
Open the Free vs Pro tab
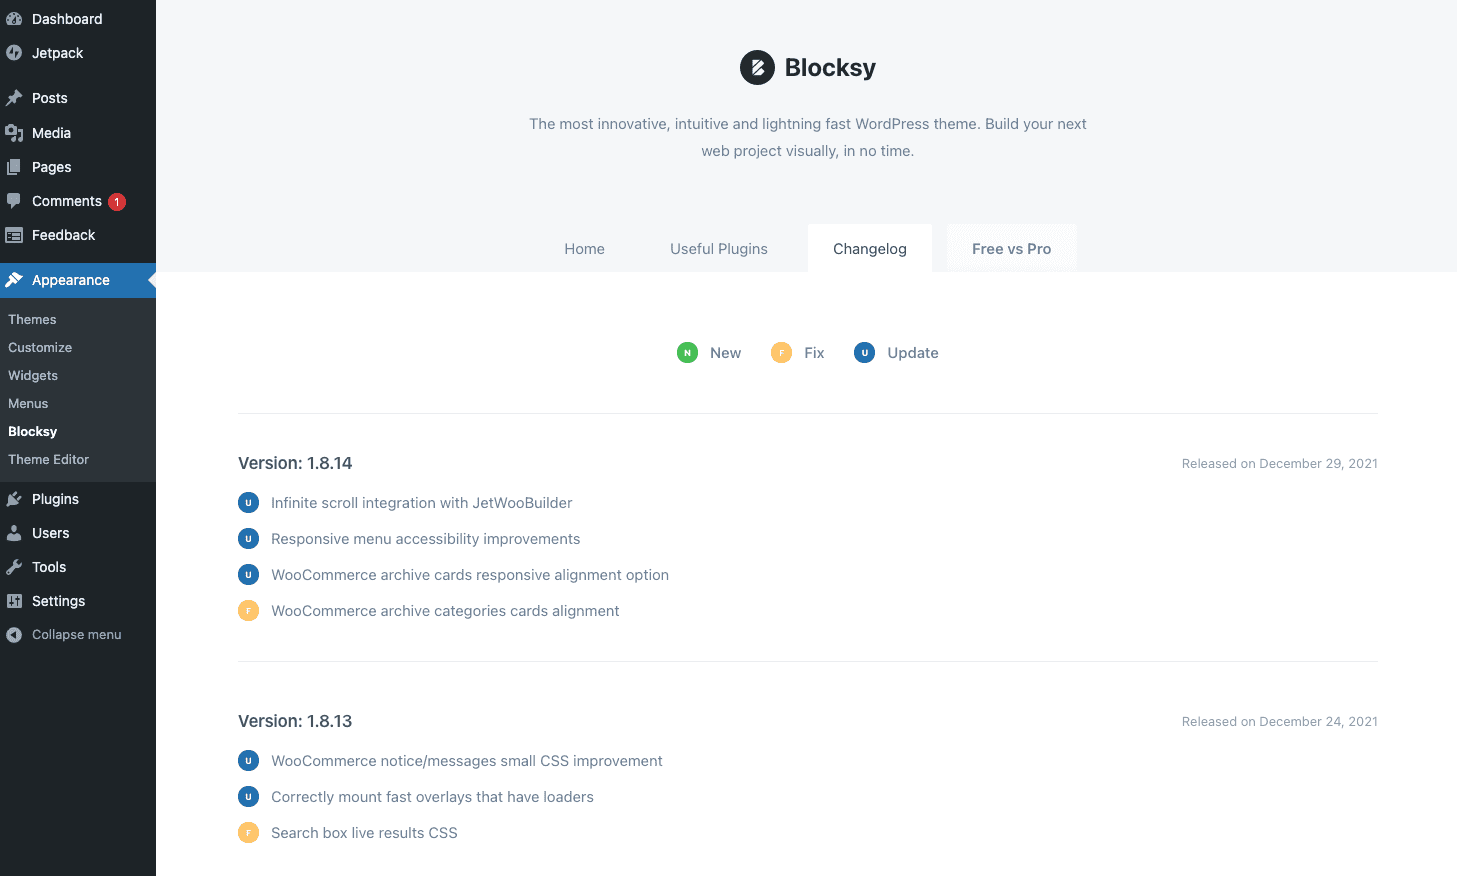click(x=1011, y=249)
